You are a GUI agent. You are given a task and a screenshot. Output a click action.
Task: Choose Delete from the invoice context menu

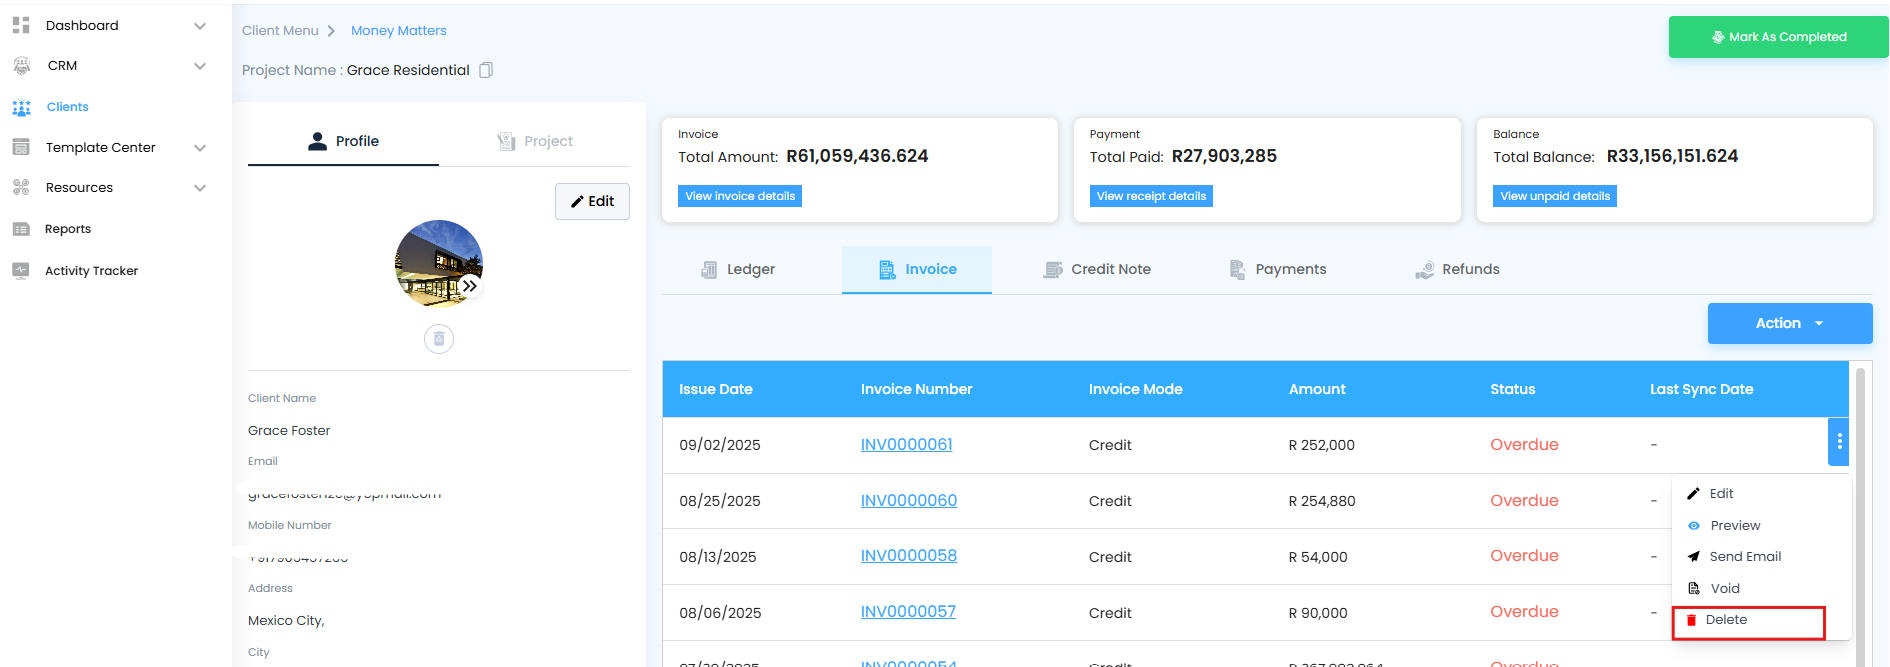[1725, 620]
